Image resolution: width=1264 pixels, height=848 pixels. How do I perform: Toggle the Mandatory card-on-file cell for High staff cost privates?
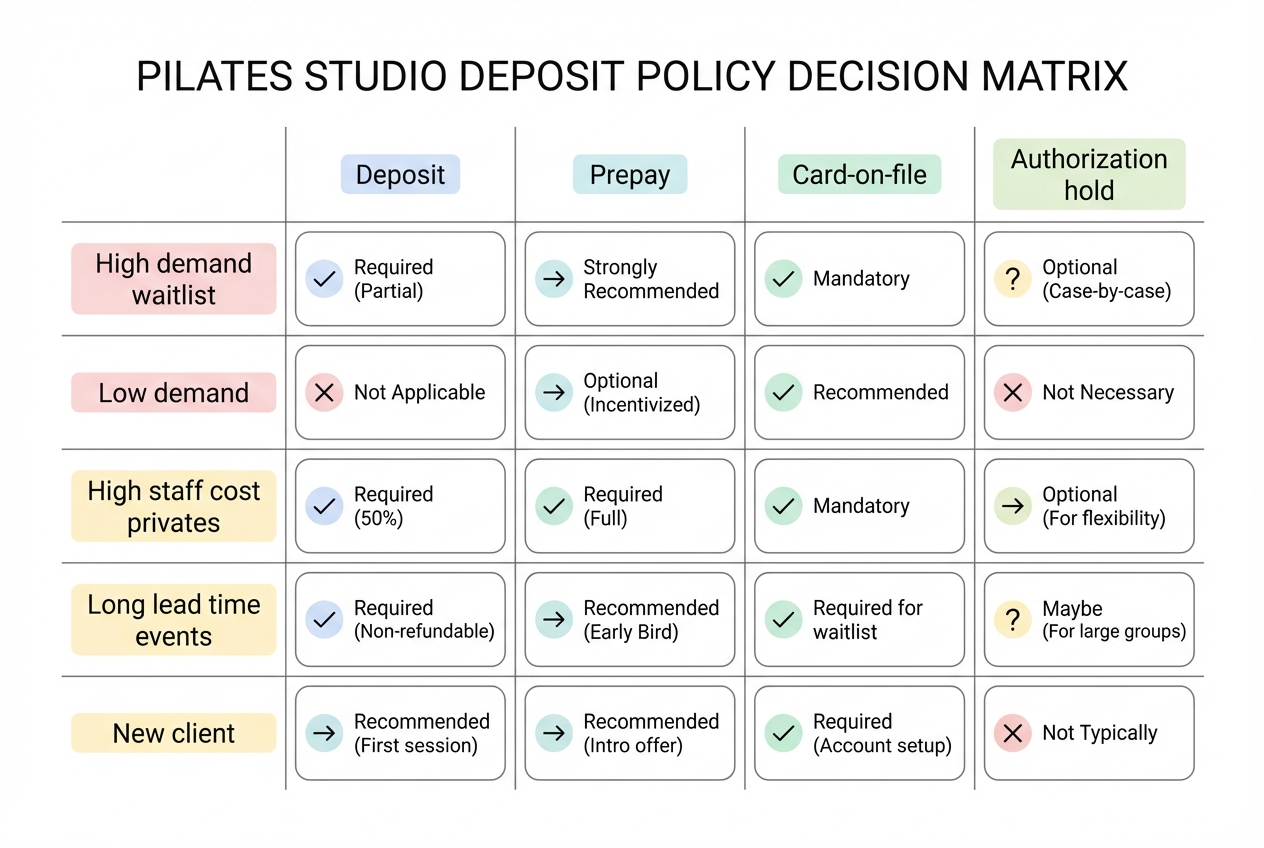pyautogui.click(x=859, y=506)
